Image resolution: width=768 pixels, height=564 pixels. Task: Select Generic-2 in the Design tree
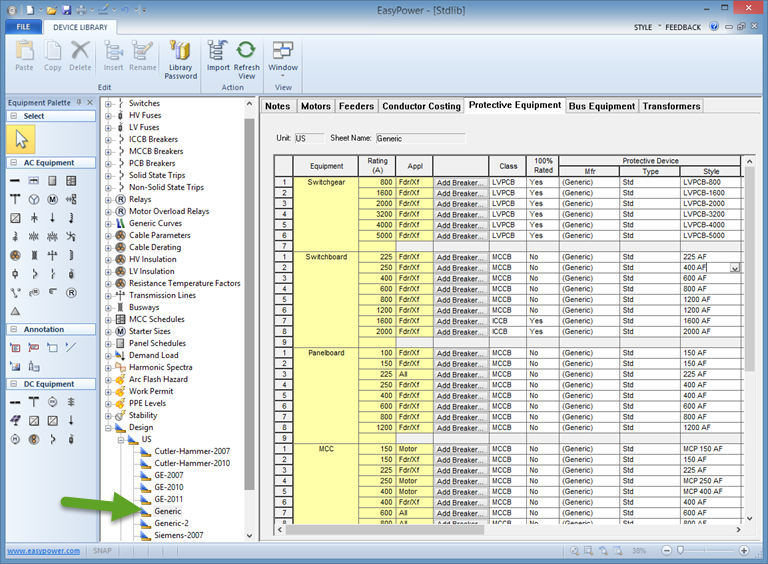click(171, 523)
